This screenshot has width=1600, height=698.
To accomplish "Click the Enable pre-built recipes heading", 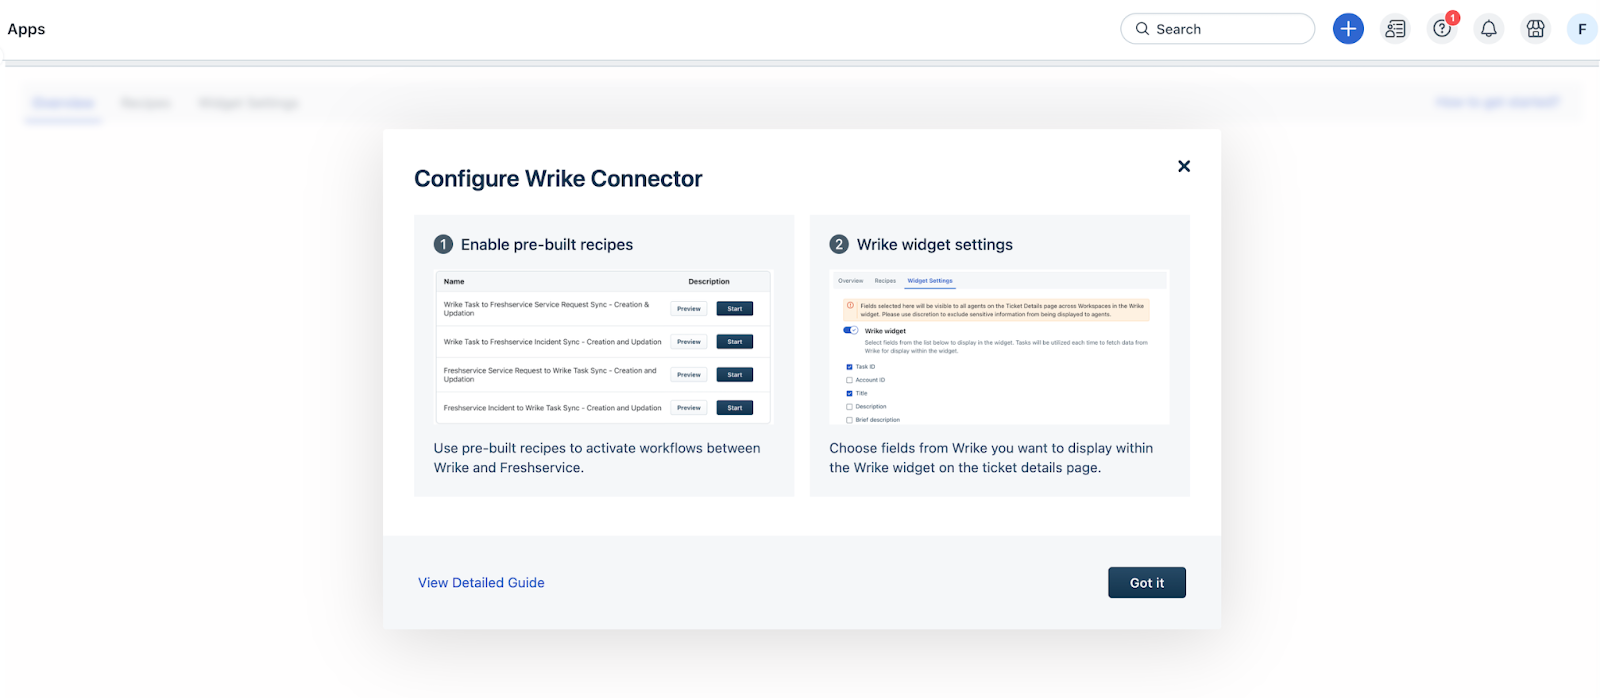I will tap(547, 244).
